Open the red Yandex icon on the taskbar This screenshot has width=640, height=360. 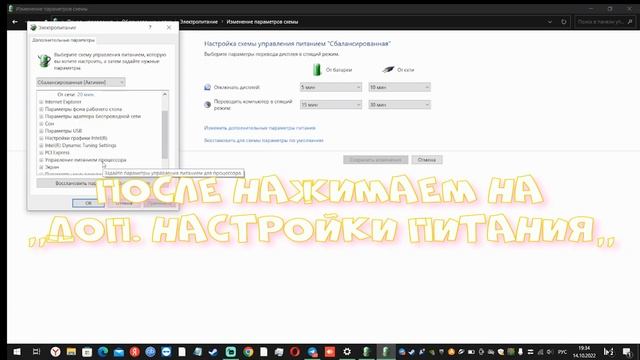point(135,352)
